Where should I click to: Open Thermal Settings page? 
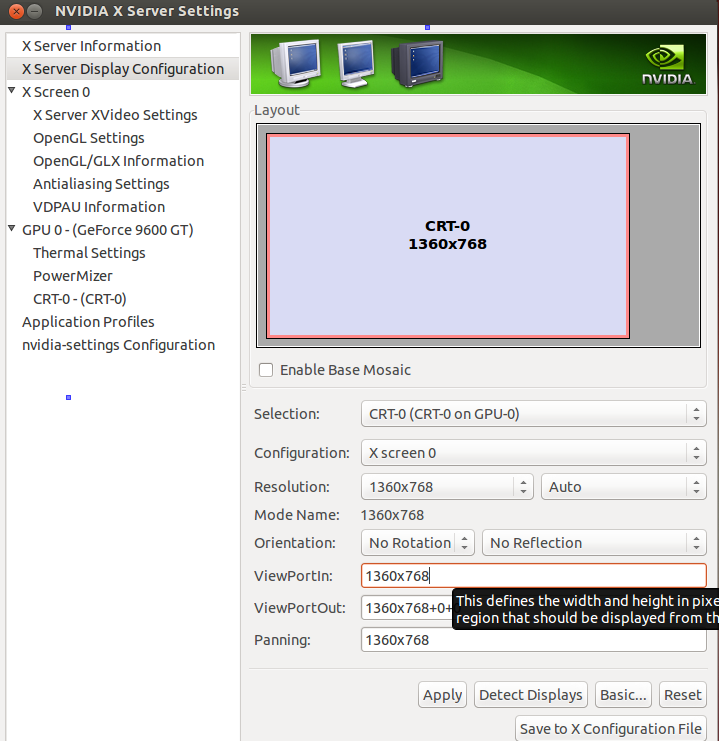(x=89, y=253)
